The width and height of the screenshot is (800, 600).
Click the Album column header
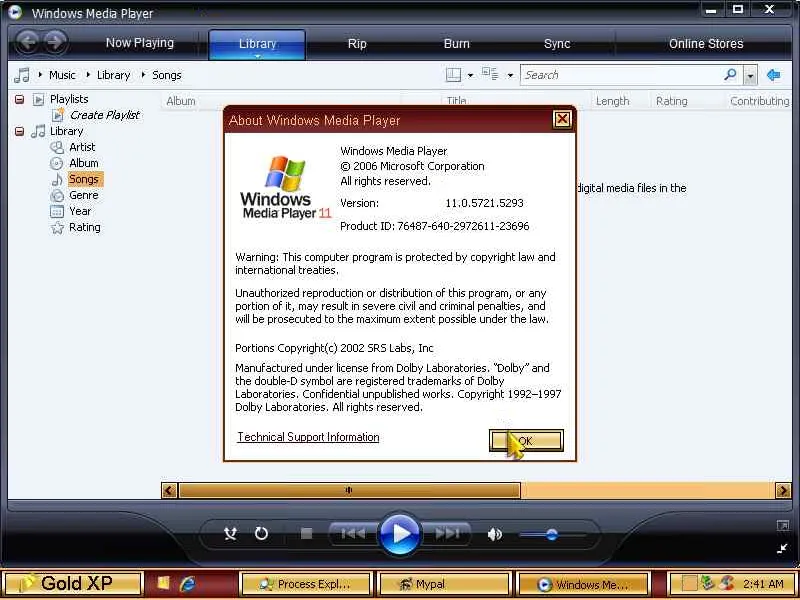tap(181, 101)
